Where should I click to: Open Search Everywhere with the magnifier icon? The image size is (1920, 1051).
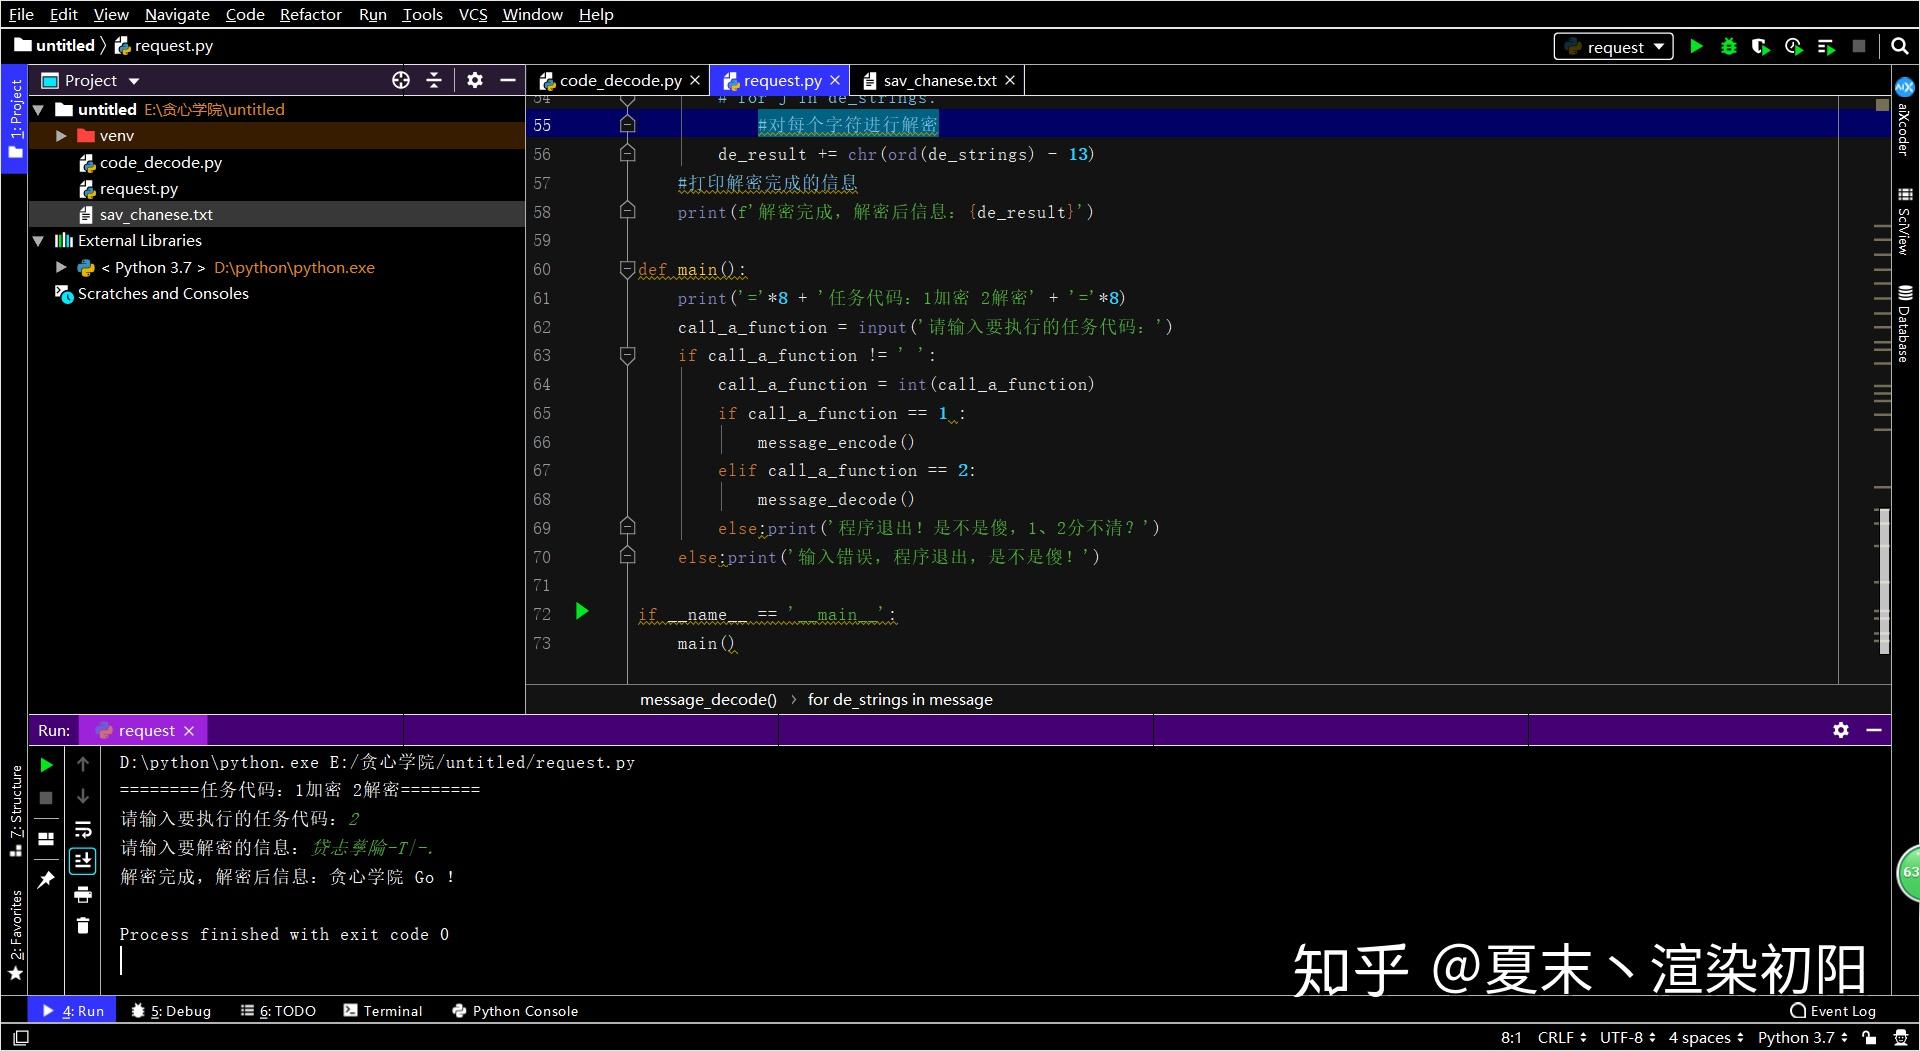coord(1899,46)
